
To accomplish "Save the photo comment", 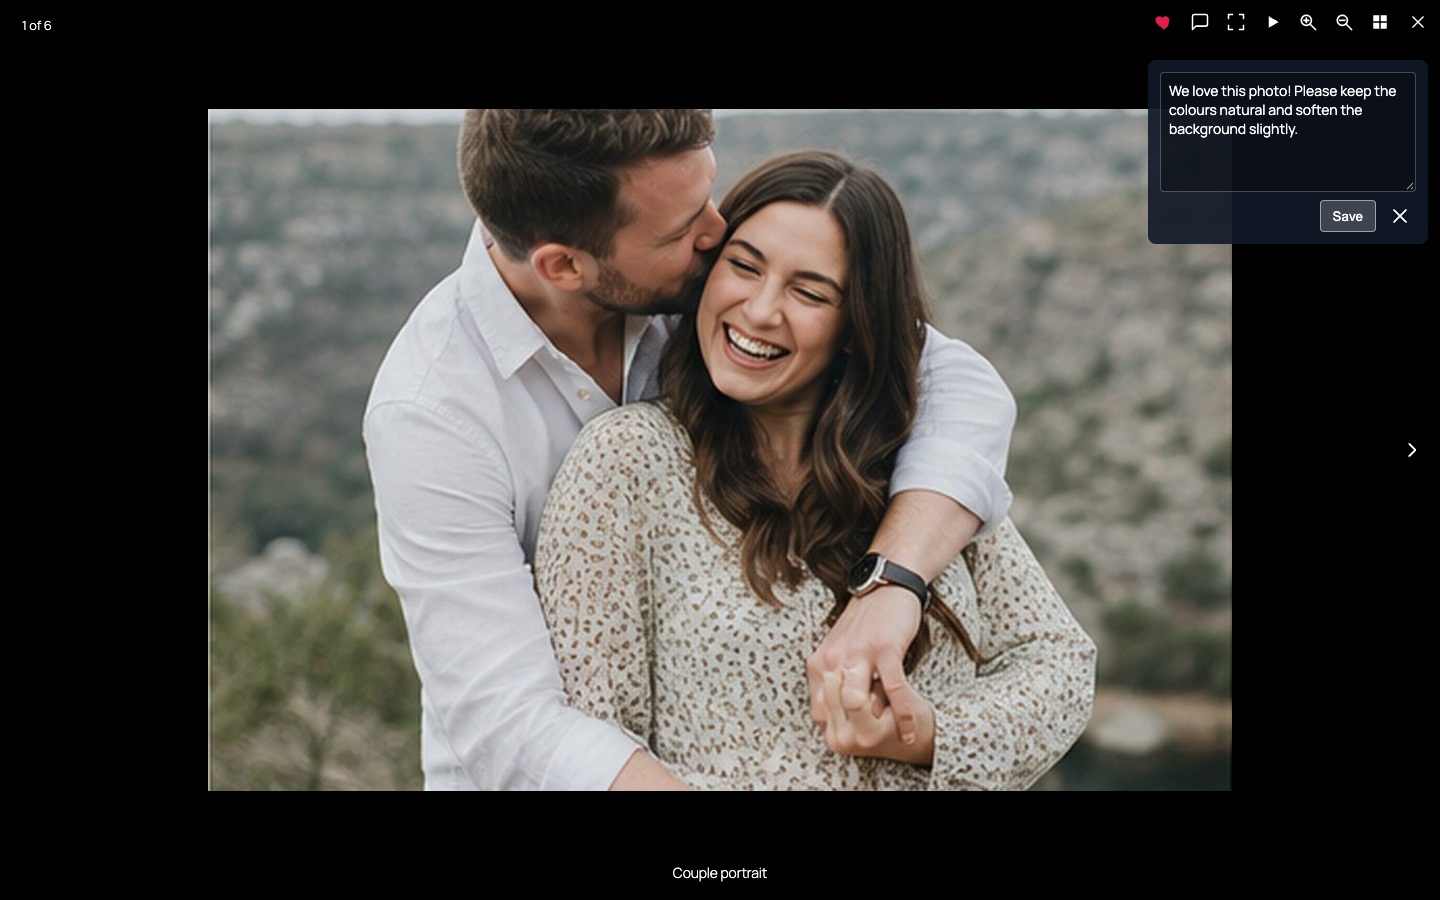I will coord(1347,216).
